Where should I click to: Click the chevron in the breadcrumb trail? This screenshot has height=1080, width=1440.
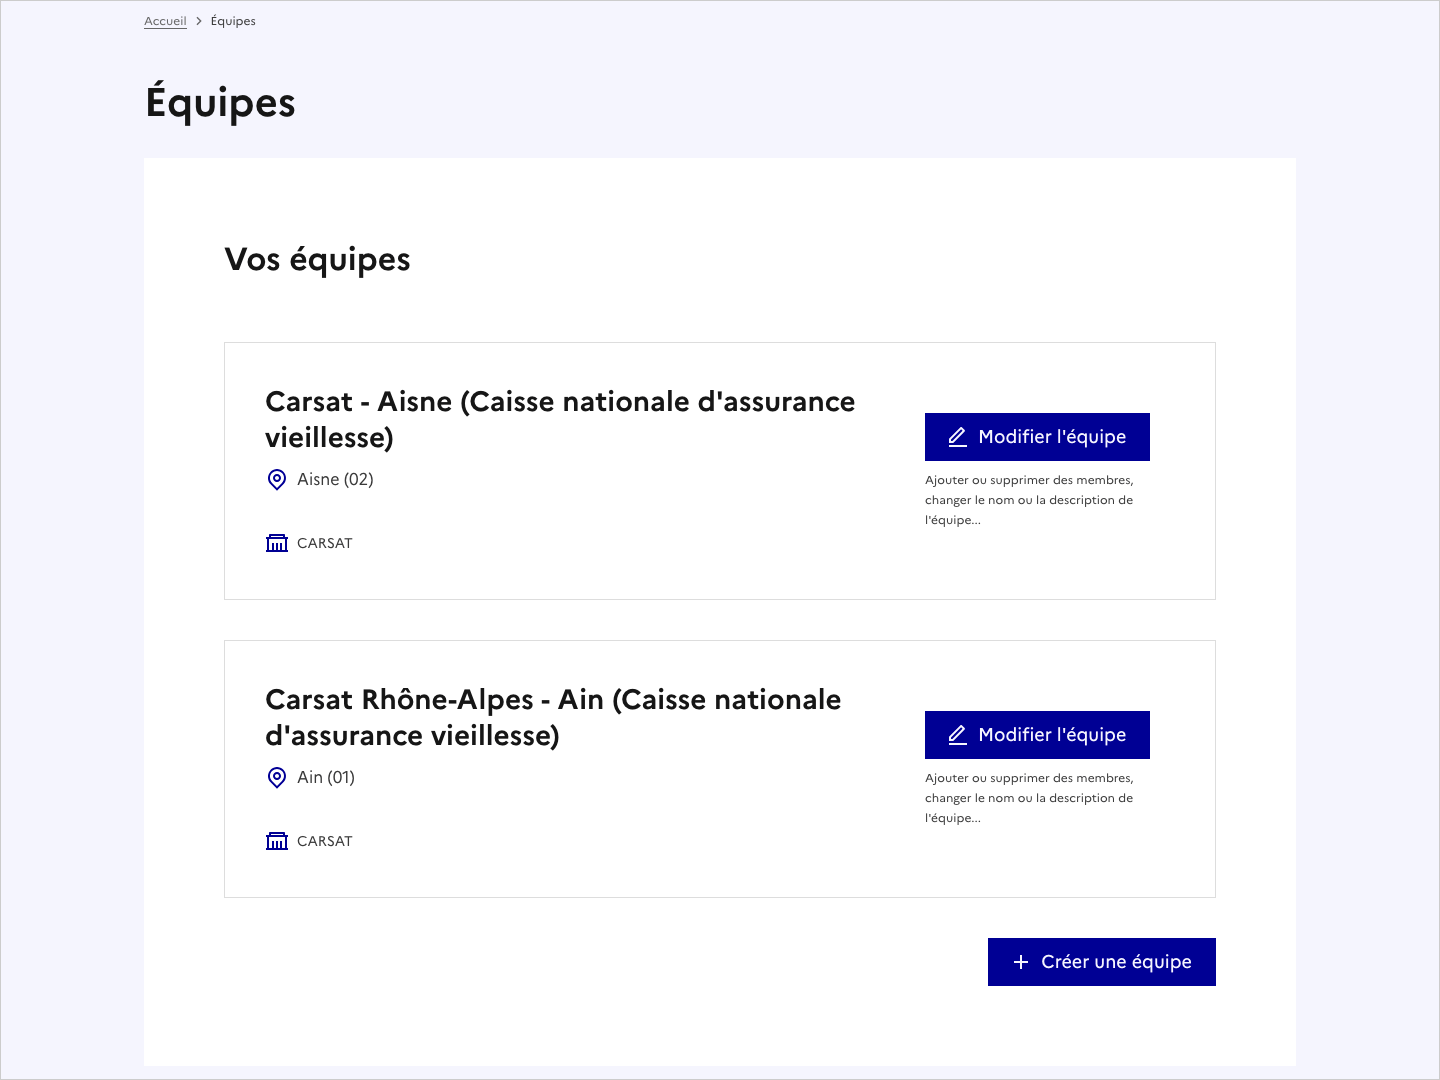[198, 20]
